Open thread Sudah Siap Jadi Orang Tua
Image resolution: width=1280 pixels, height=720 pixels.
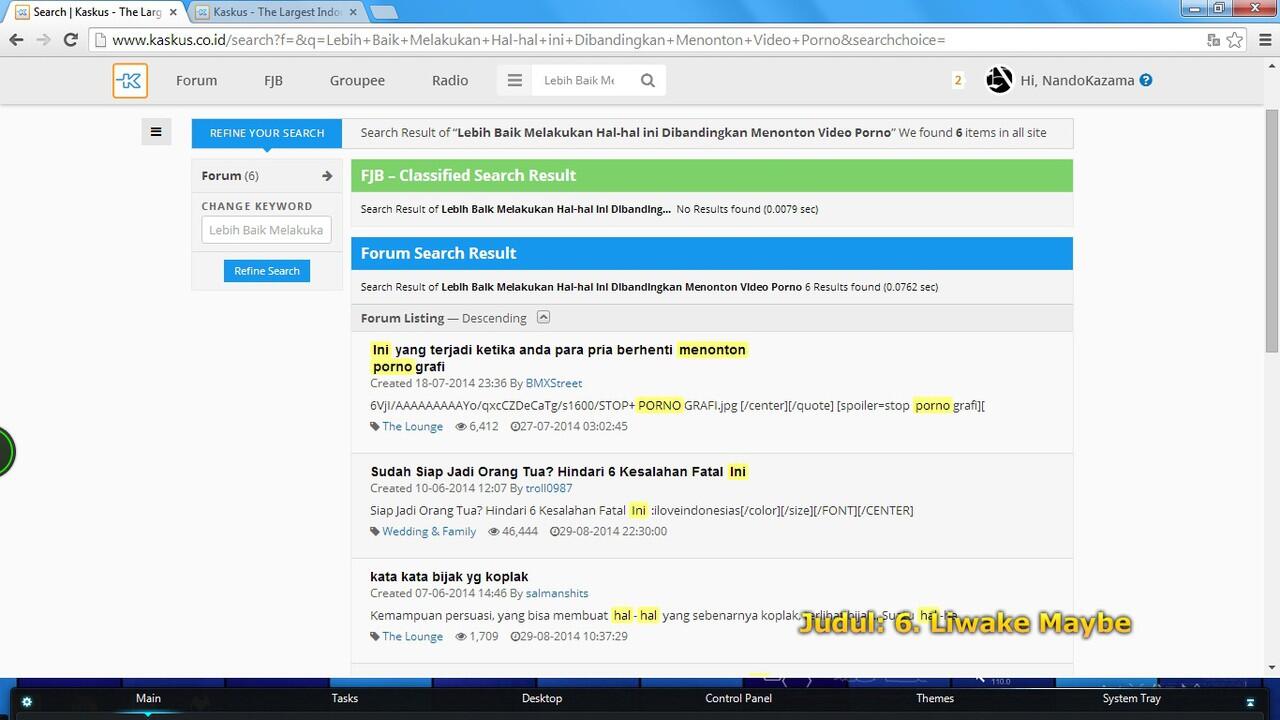pyautogui.click(x=559, y=472)
